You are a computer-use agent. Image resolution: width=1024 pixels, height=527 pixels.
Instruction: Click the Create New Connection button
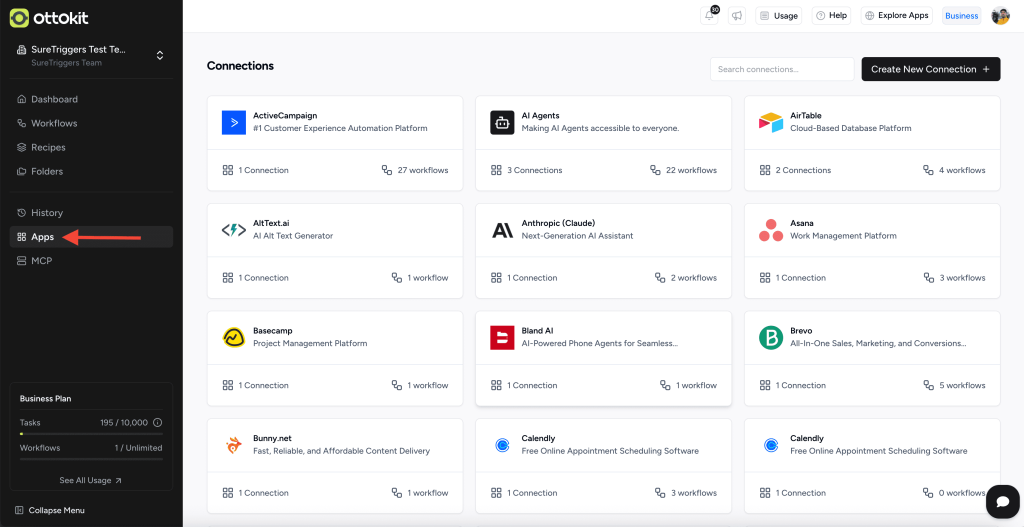tap(930, 69)
